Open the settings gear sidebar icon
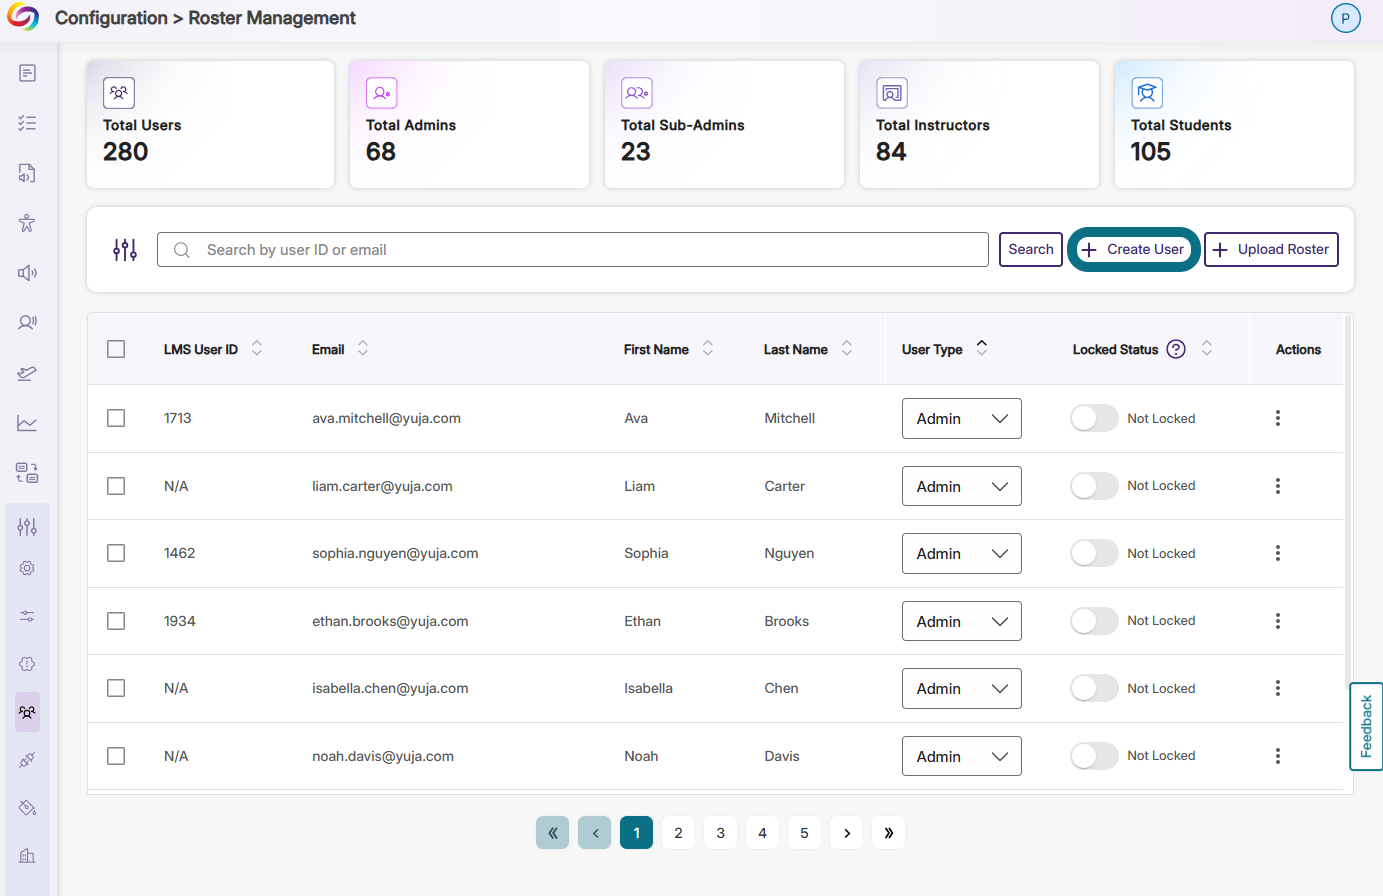The width and height of the screenshot is (1383, 896). [x=27, y=568]
